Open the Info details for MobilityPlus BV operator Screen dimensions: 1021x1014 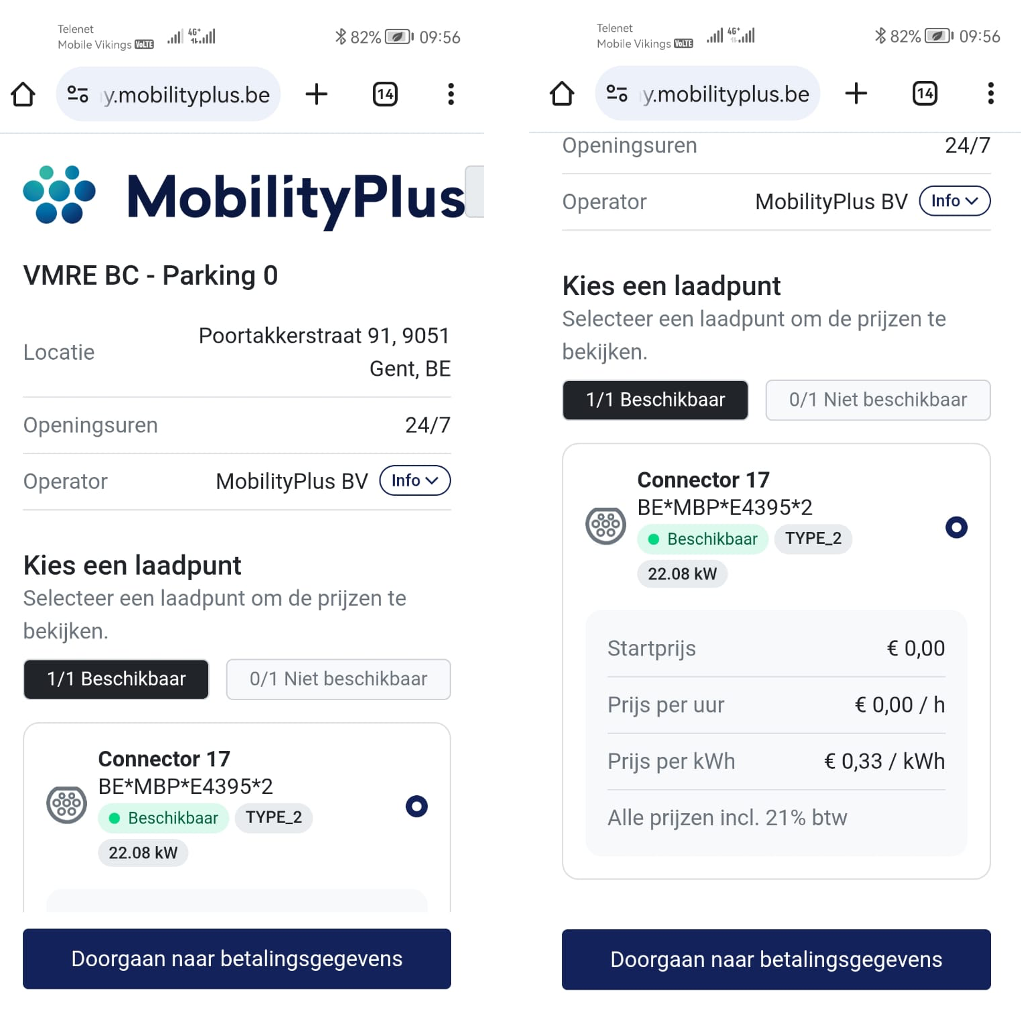pyautogui.click(x=414, y=480)
